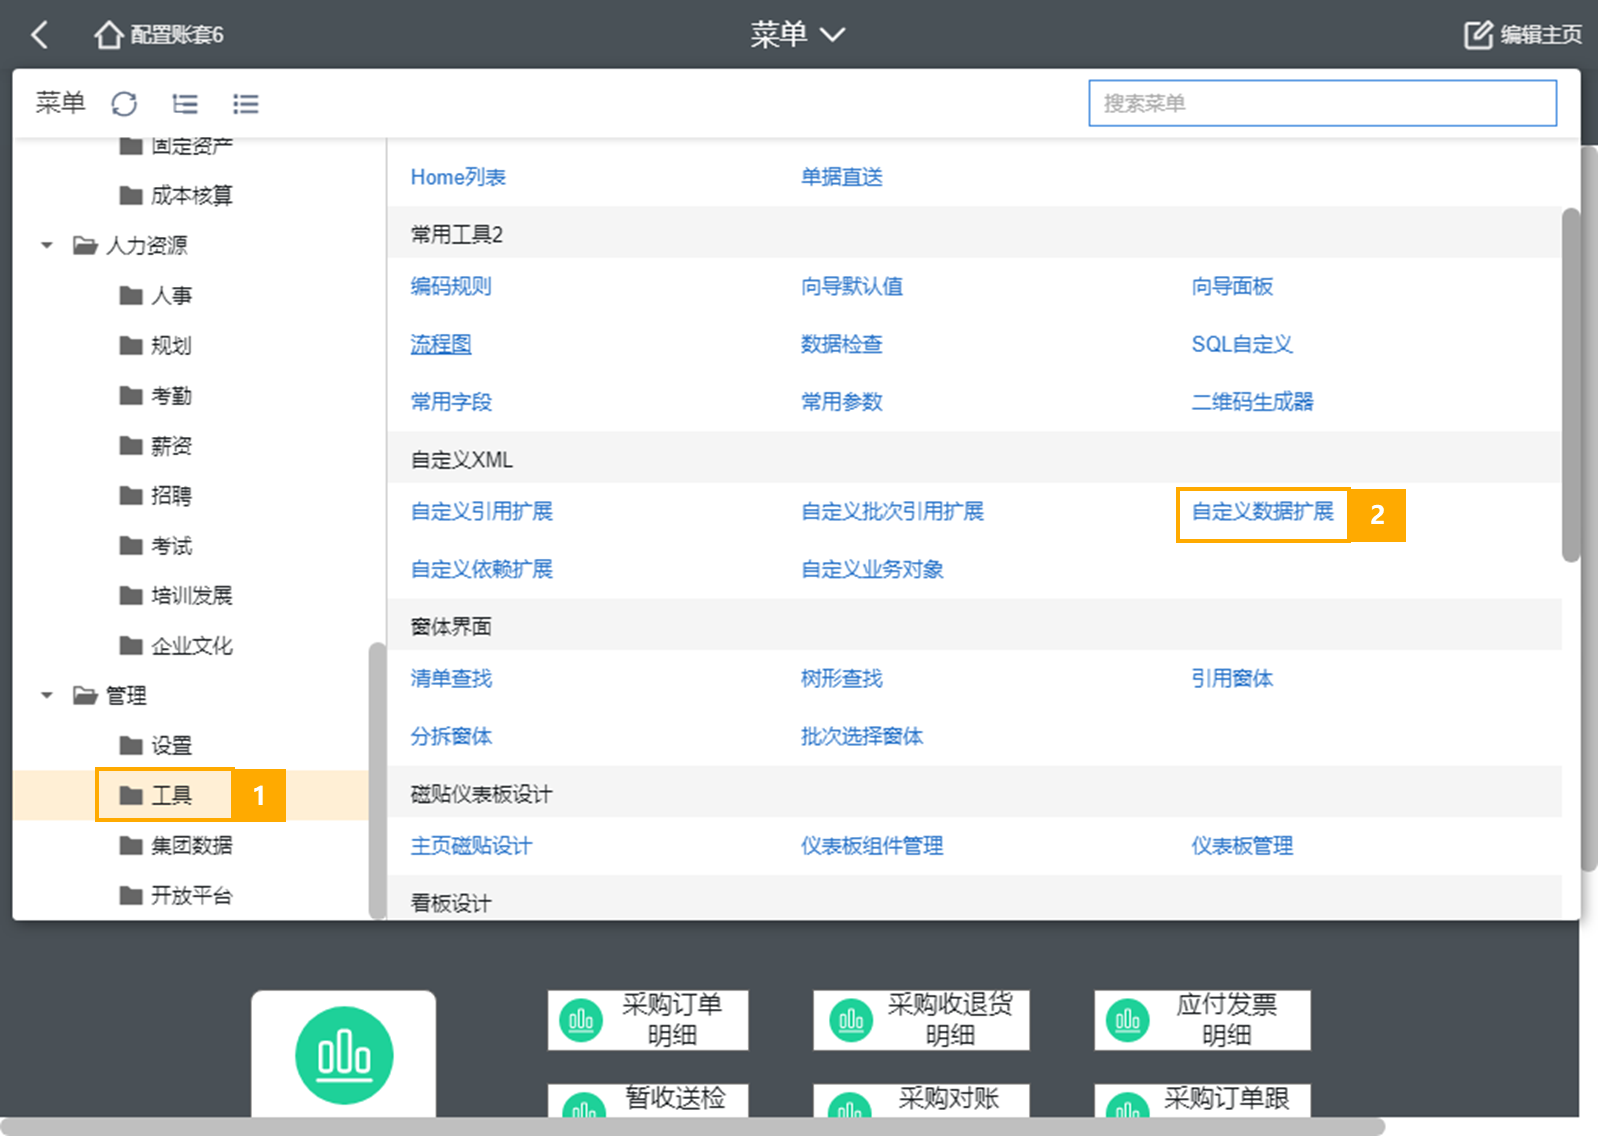The image size is (1598, 1136).
Task: Select the 规划 folder
Action: click(x=156, y=345)
